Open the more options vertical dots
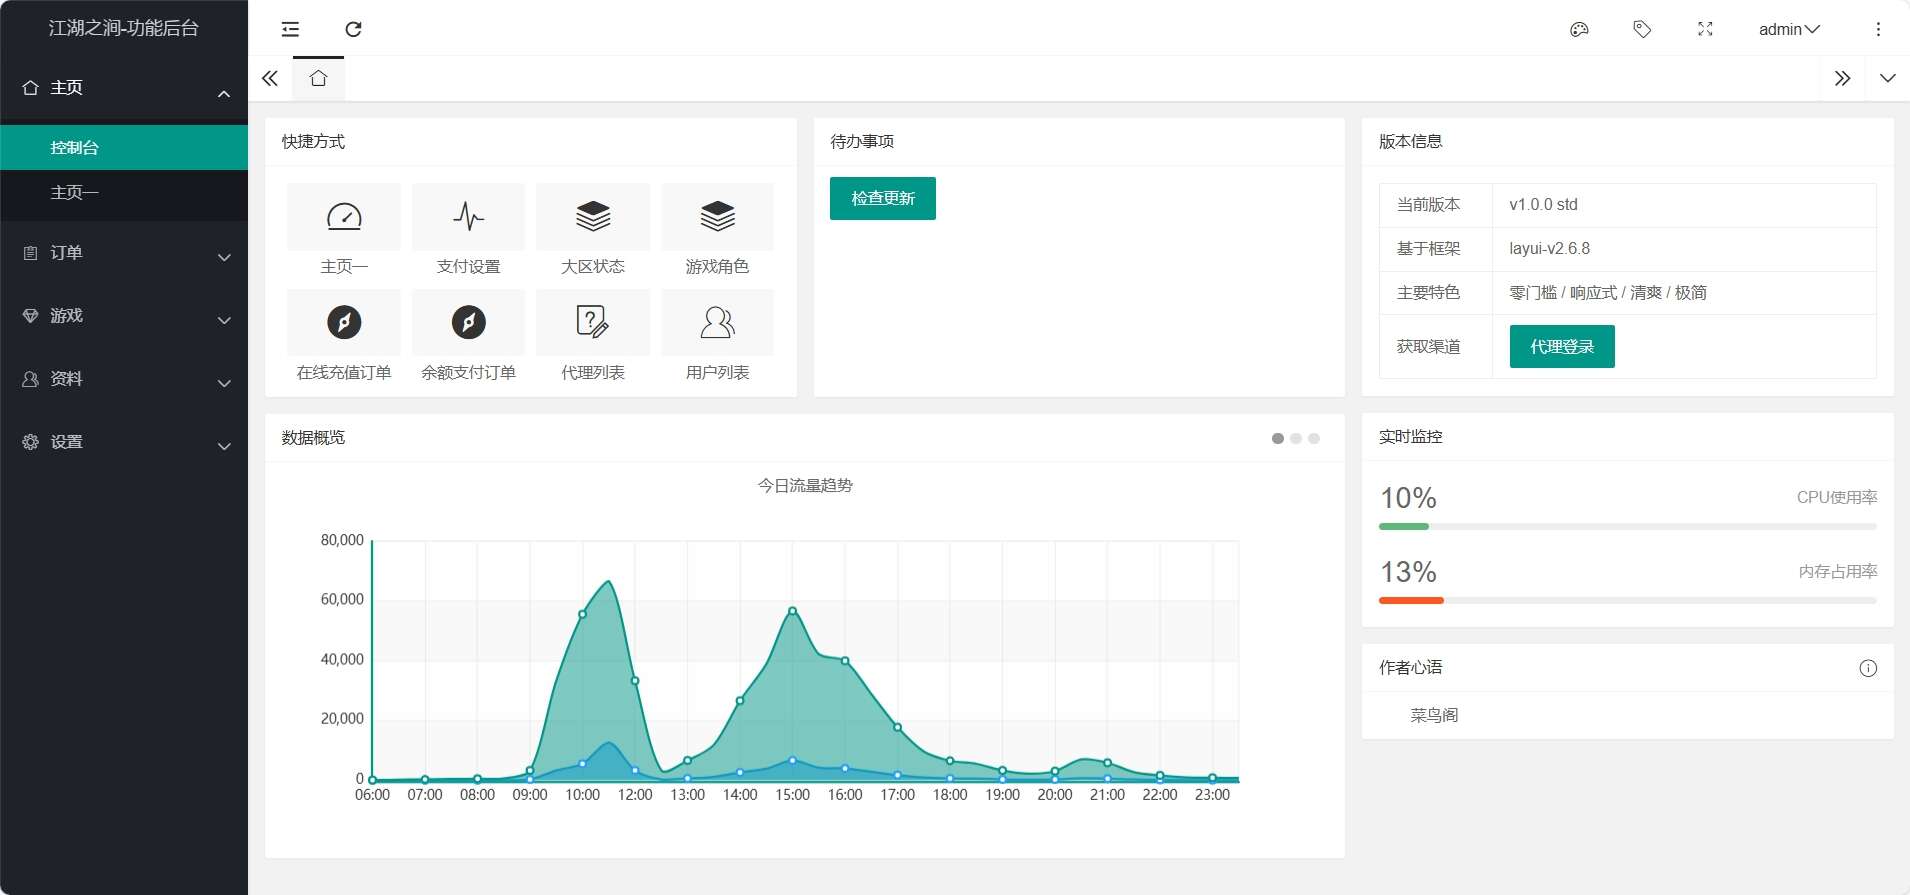The image size is (1910, 895). [x=1878, y=29]
